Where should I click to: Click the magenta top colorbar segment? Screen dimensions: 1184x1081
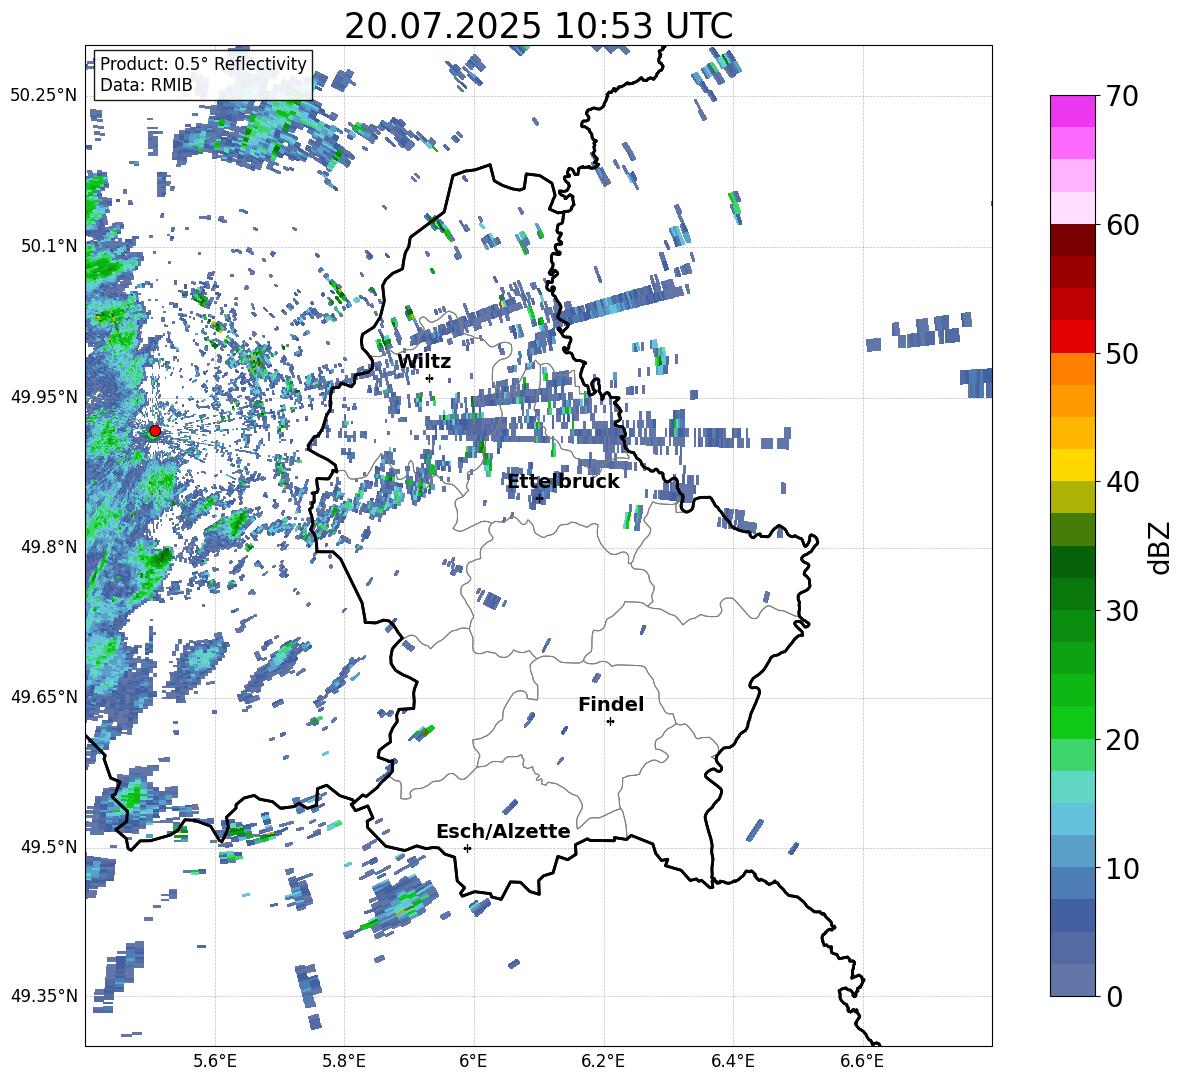1072,111
